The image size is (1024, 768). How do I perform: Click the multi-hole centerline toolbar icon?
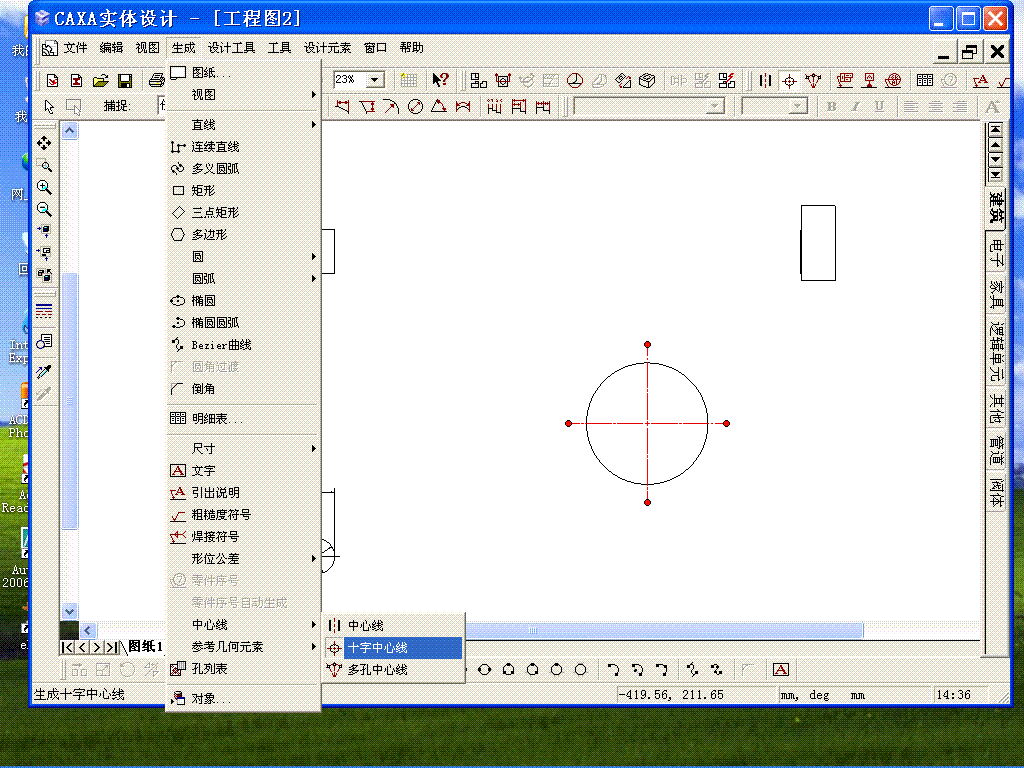813,80
